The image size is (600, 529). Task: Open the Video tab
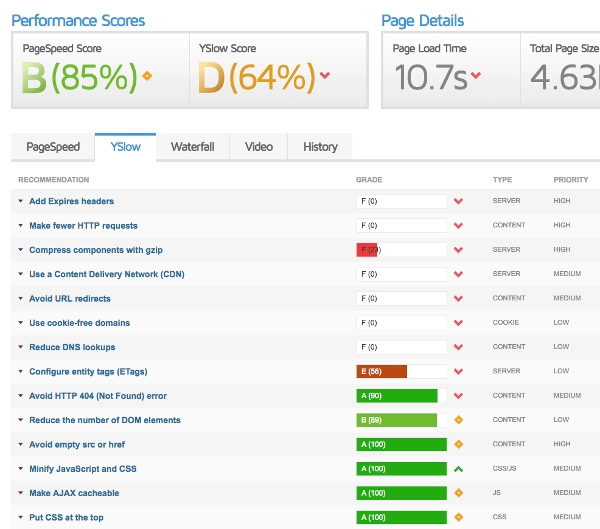point(259,147)
